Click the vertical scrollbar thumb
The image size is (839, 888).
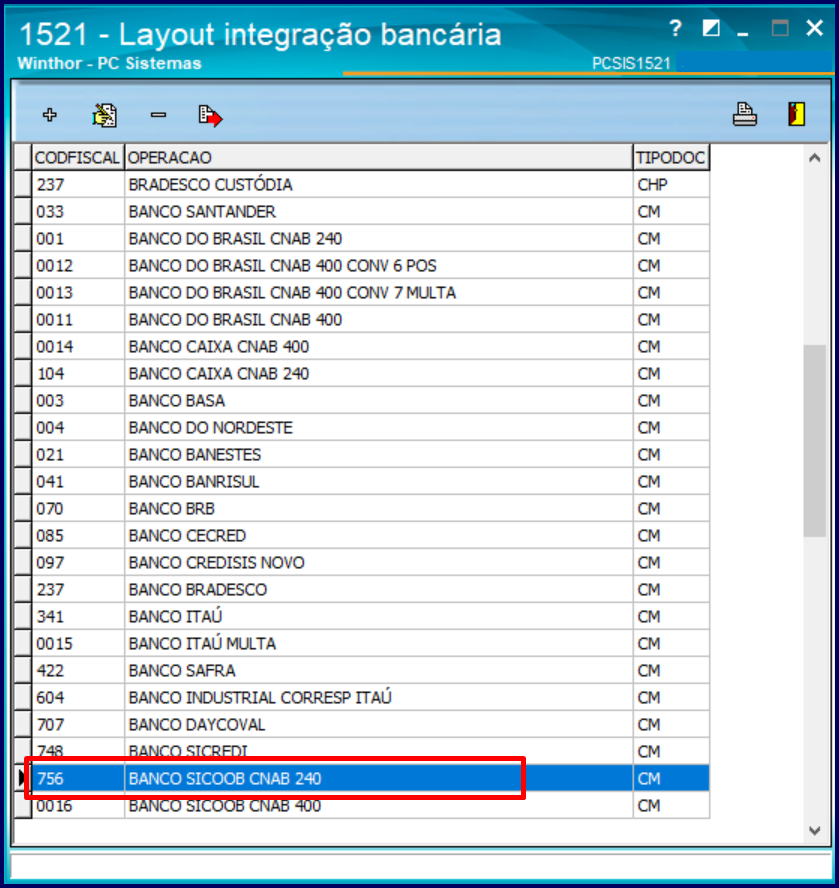[x=814, y=440]
